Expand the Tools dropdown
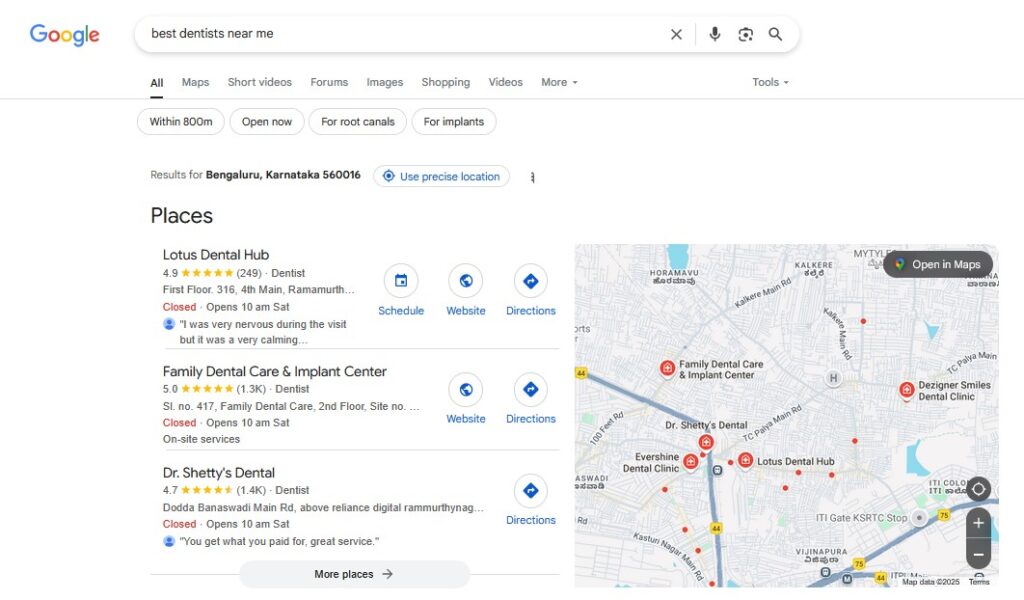This screenshot has height=600, width=1024. pyautogui.click(x=770, y=82)
